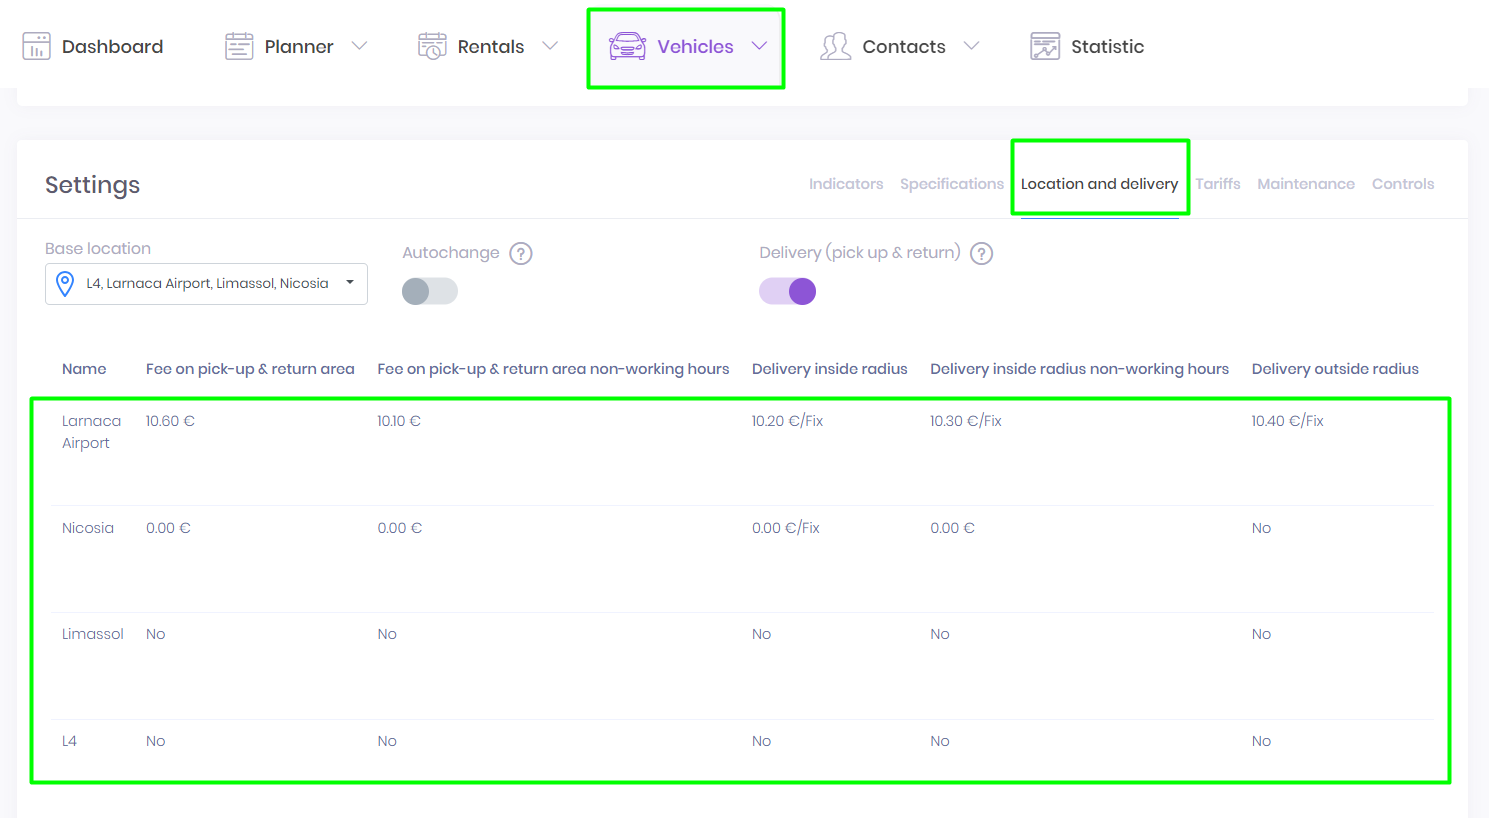1489x818 pixels.
Task: Disable the Delivery pick up & return toggle
Action: tap(788, 291)
